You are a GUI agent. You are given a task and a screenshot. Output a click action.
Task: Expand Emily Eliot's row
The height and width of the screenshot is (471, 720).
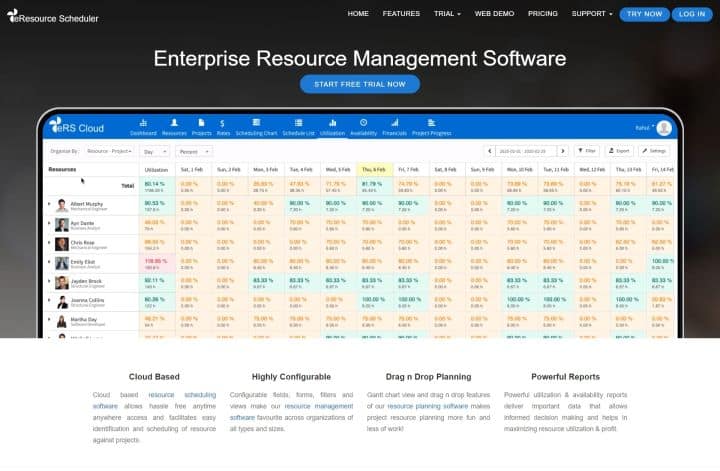click(x=50, y=261)
